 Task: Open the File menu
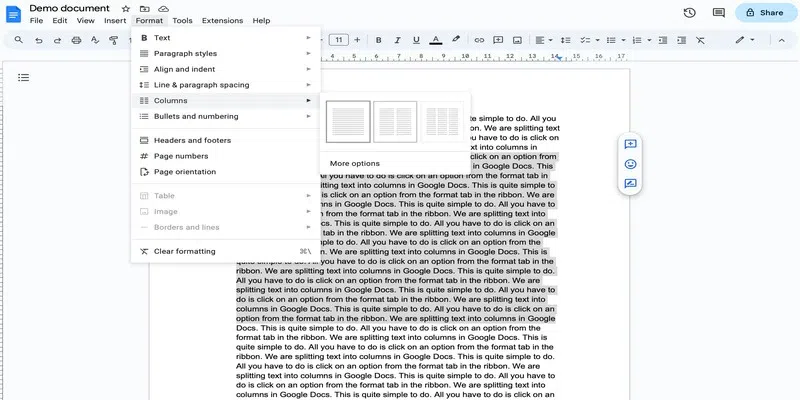click(36, 21)
